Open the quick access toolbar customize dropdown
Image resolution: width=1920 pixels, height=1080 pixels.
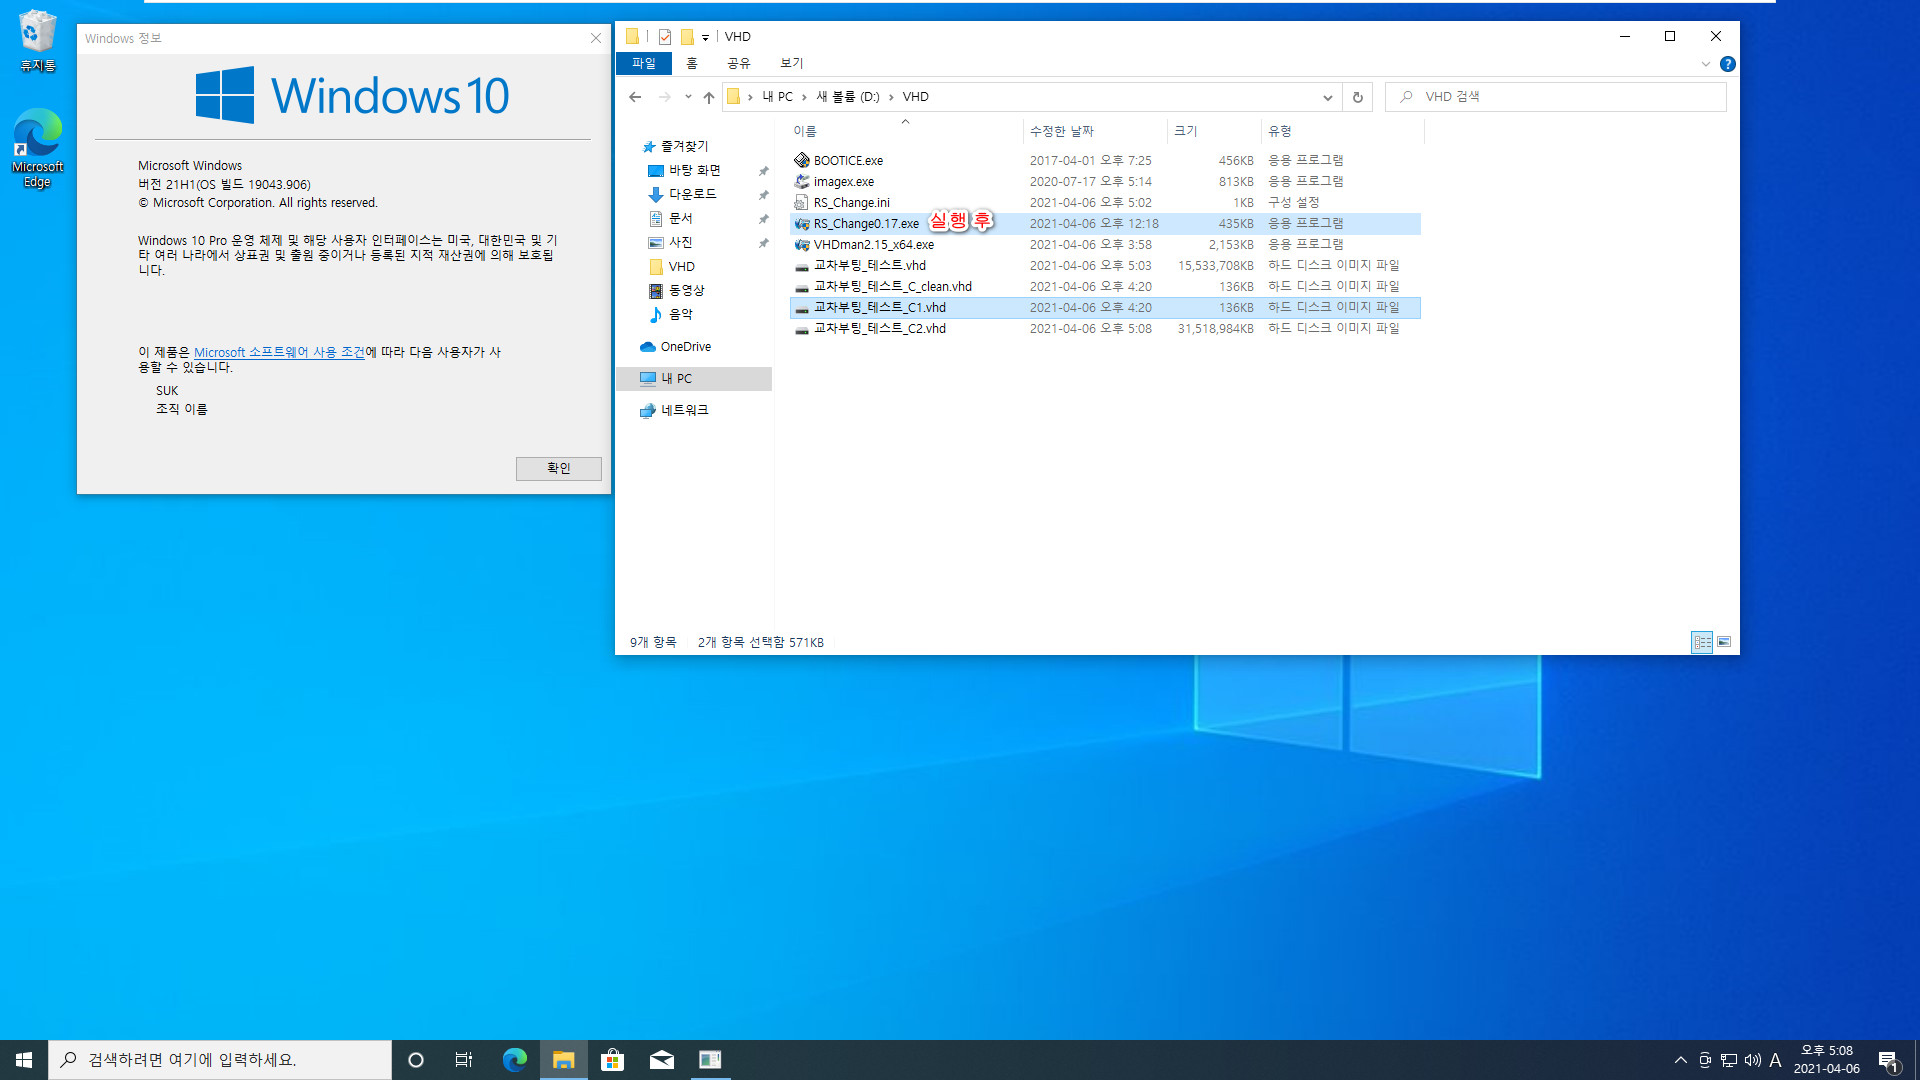[x=706, y=37]
